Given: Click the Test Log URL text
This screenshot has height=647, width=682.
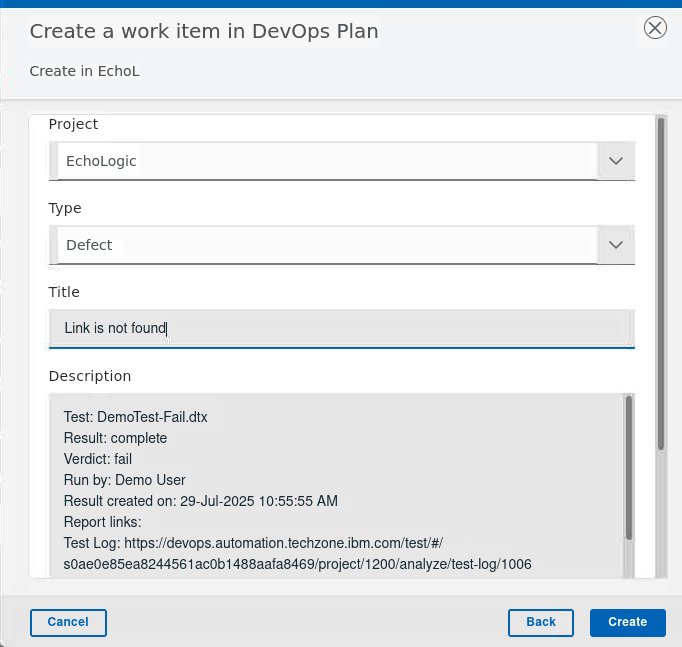Looking at the screenshot, I should [x=298, y=554].
